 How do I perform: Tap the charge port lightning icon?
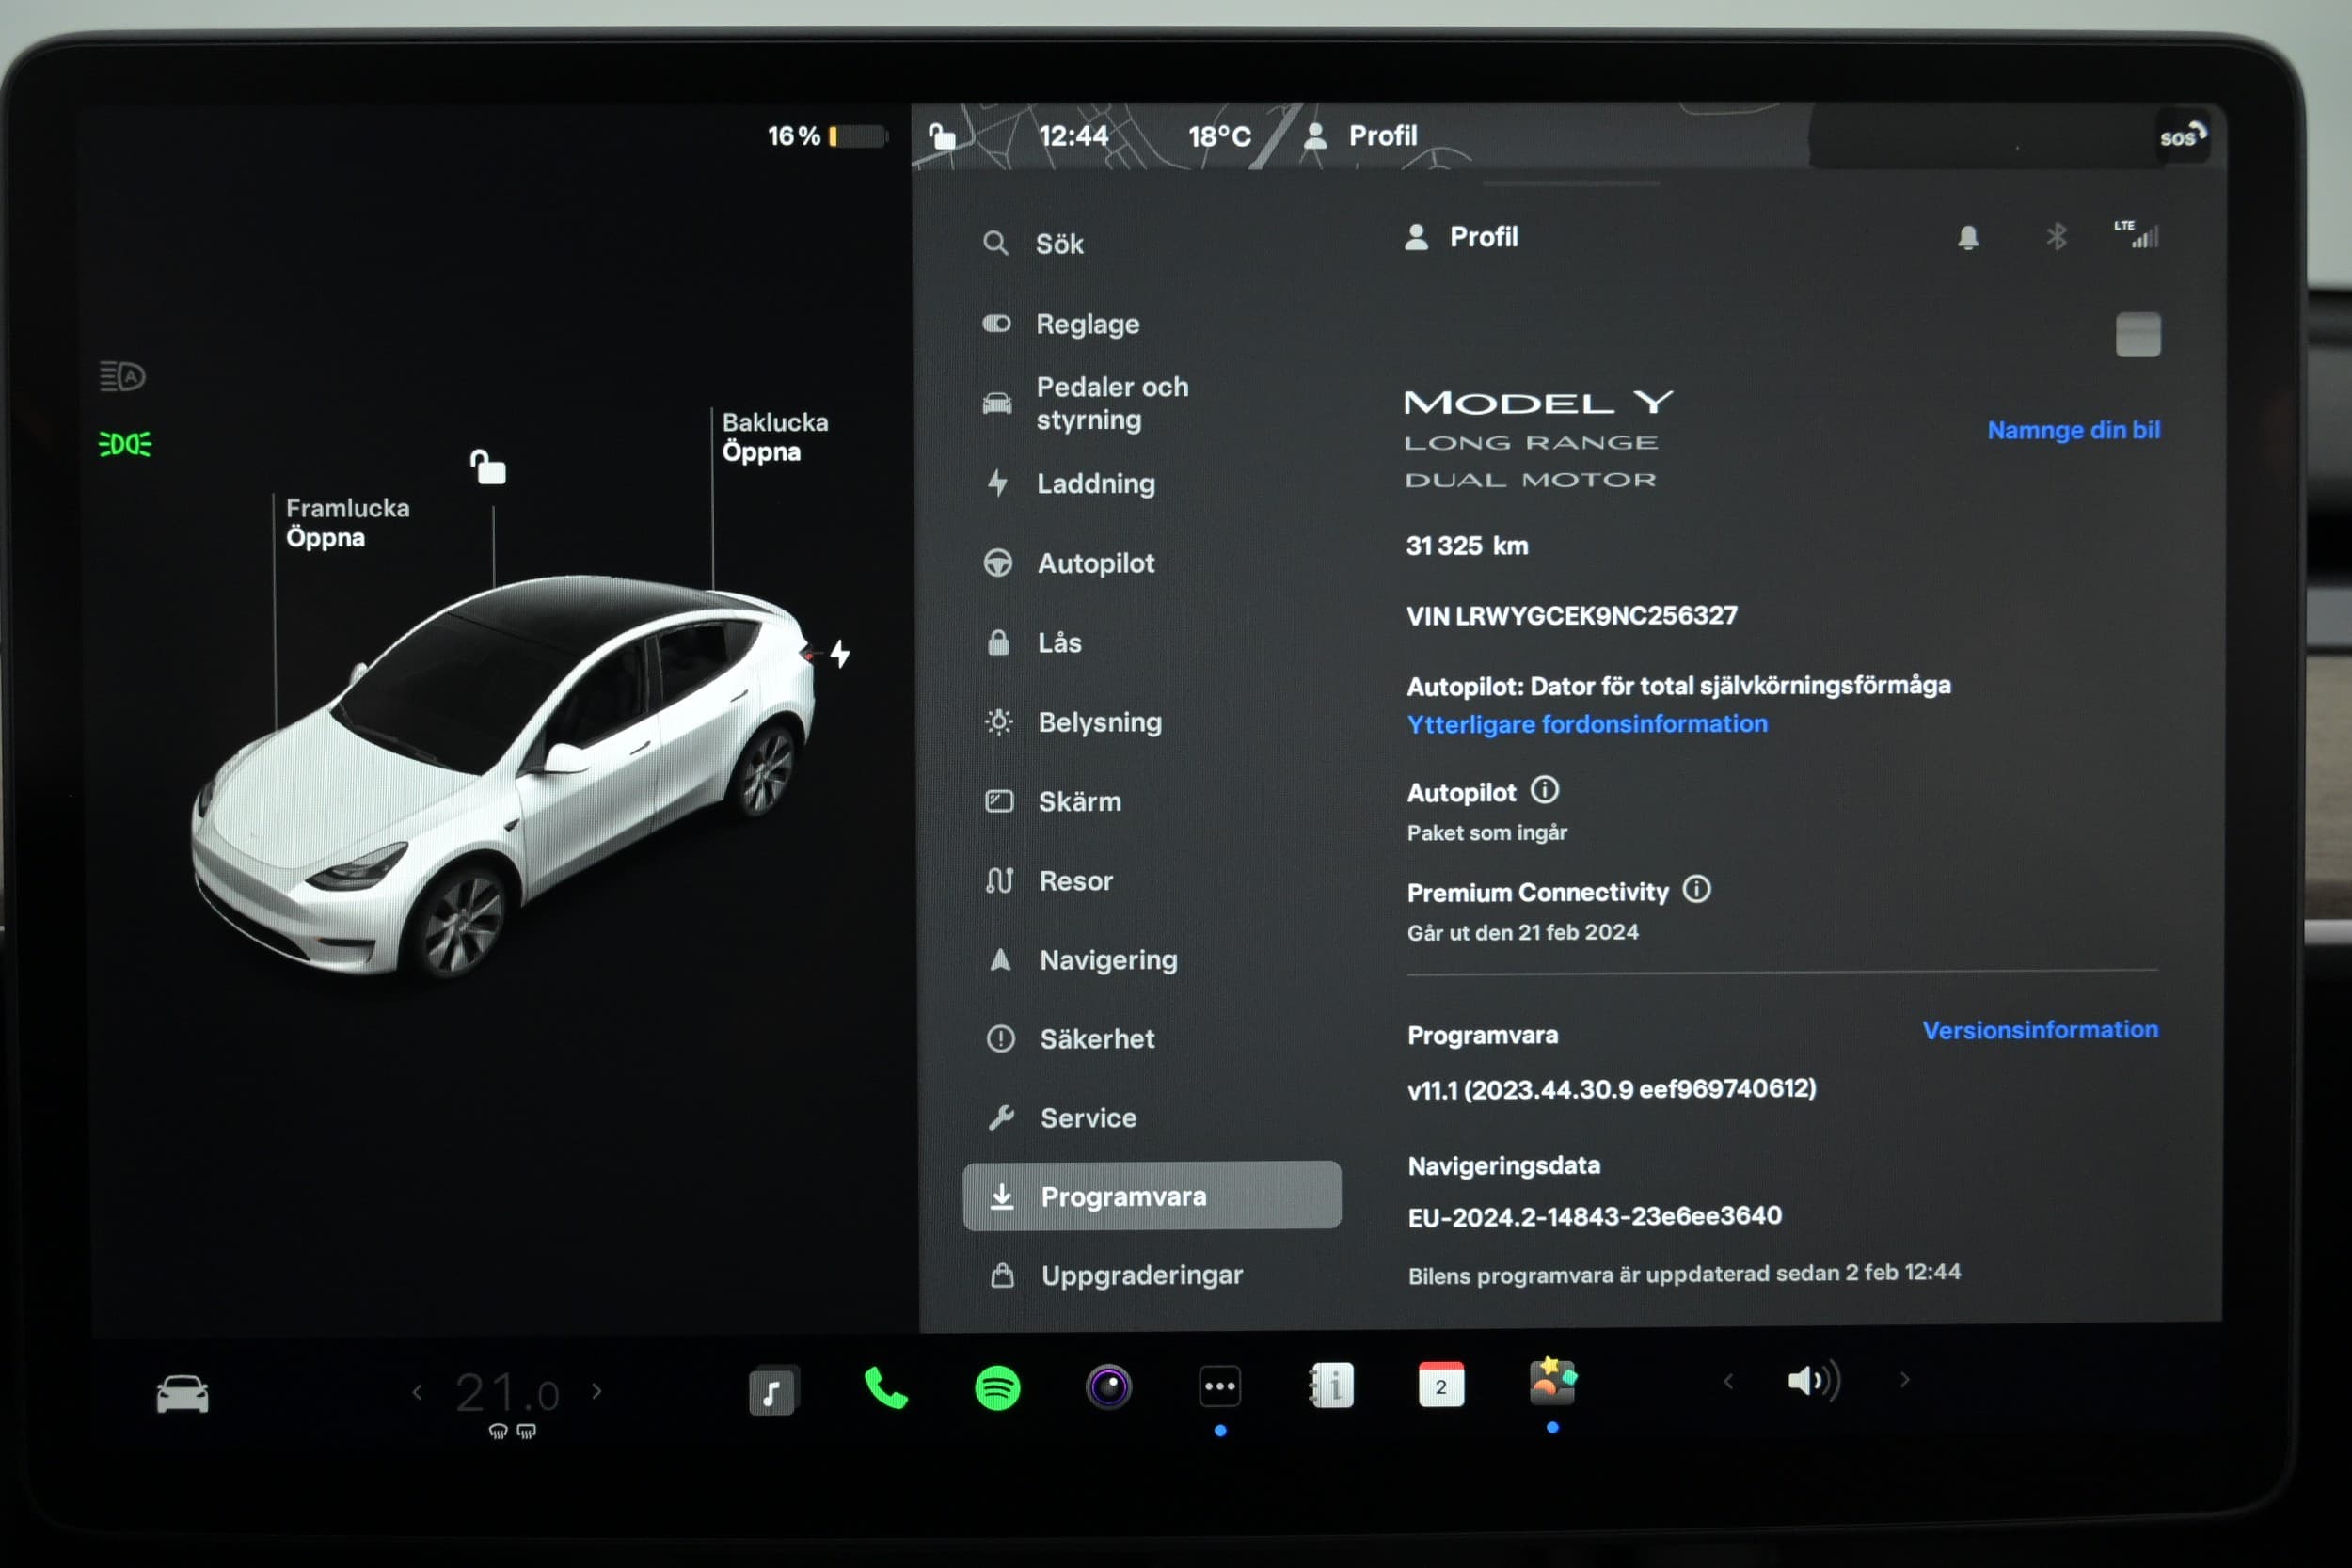840,654
